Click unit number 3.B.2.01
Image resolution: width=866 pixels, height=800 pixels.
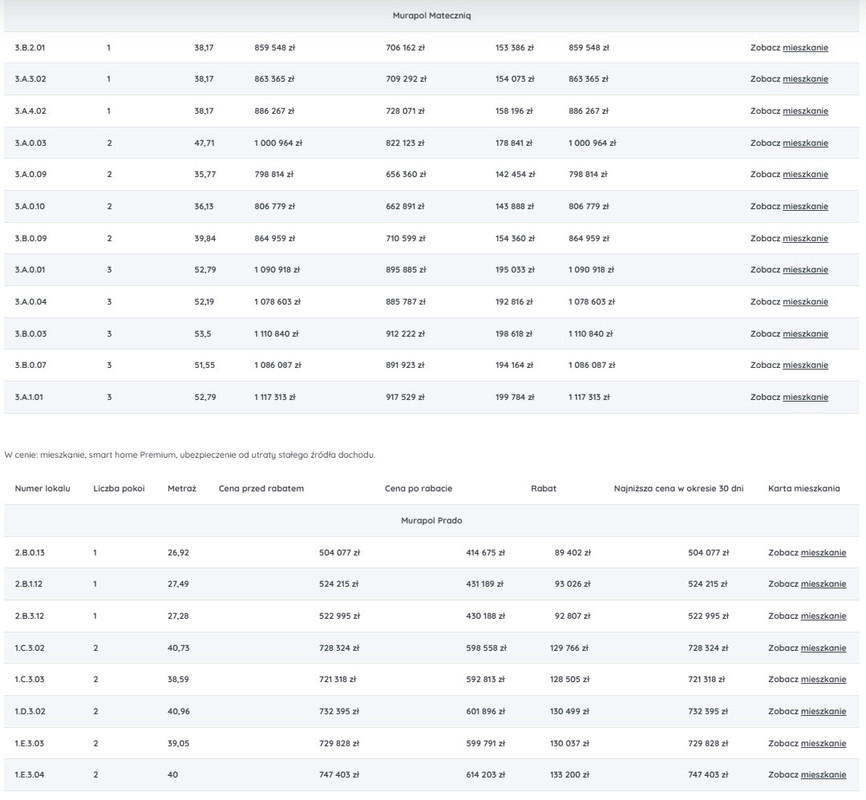point(30,48)
